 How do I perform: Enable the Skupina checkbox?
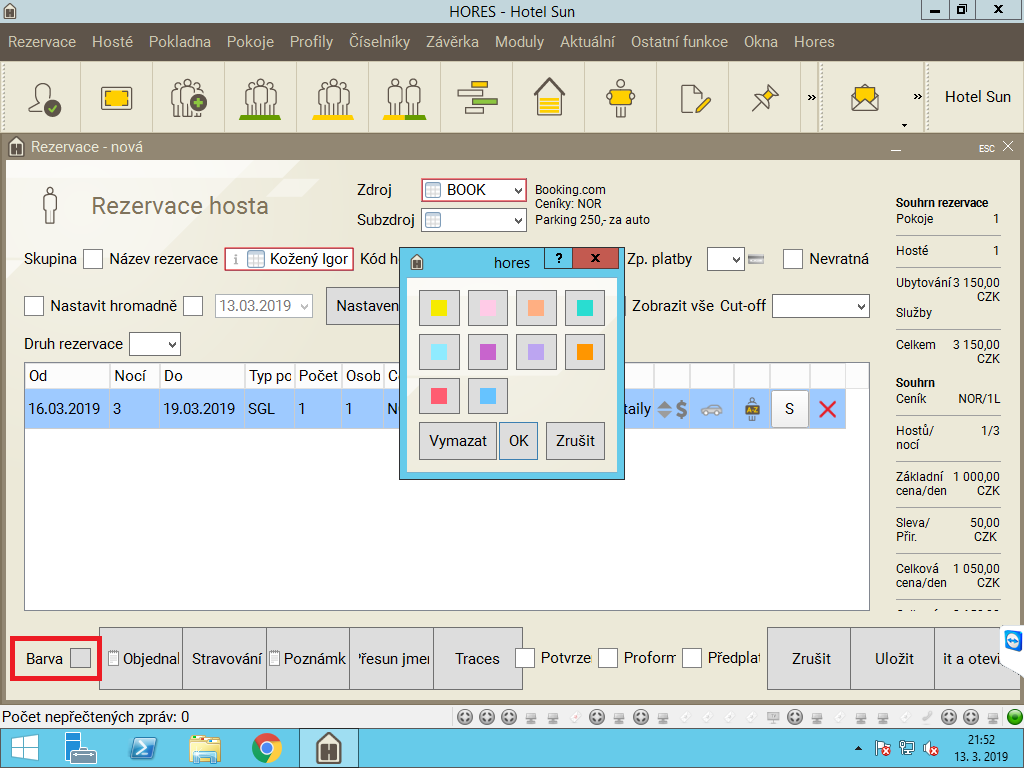[93, 259]
